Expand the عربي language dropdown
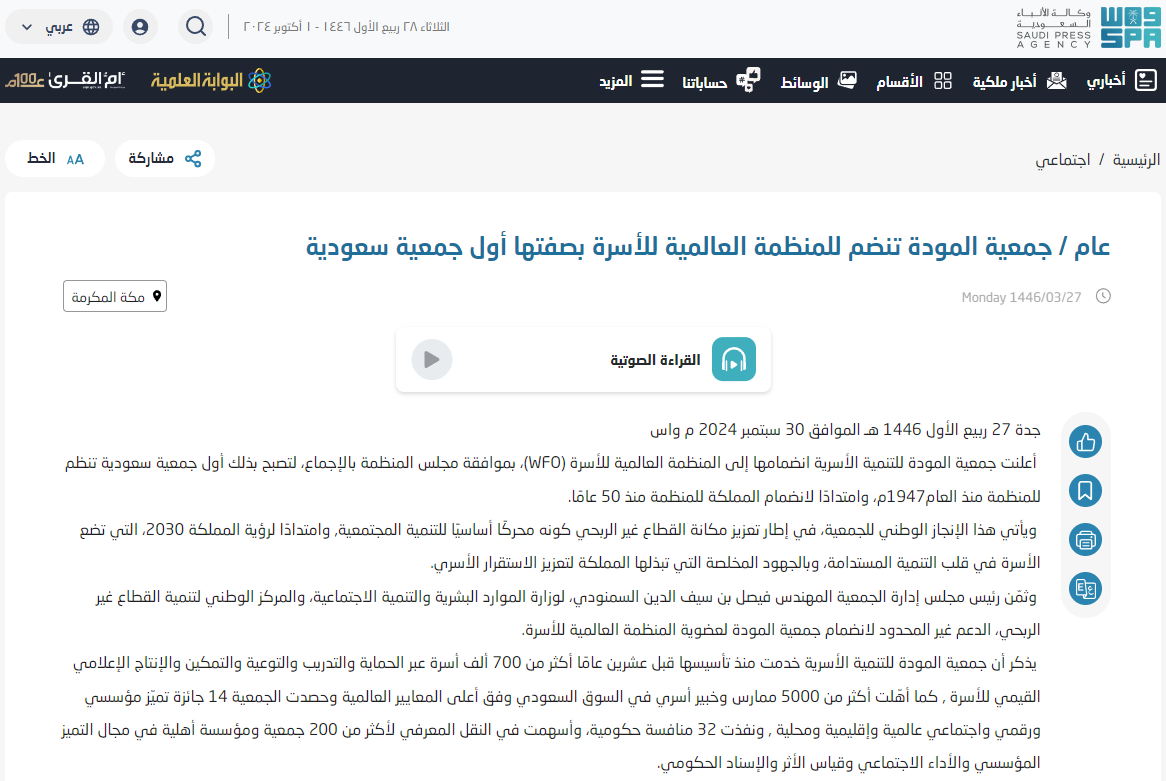This screenshot has width=1166, height=781. (x=59, y=27)
